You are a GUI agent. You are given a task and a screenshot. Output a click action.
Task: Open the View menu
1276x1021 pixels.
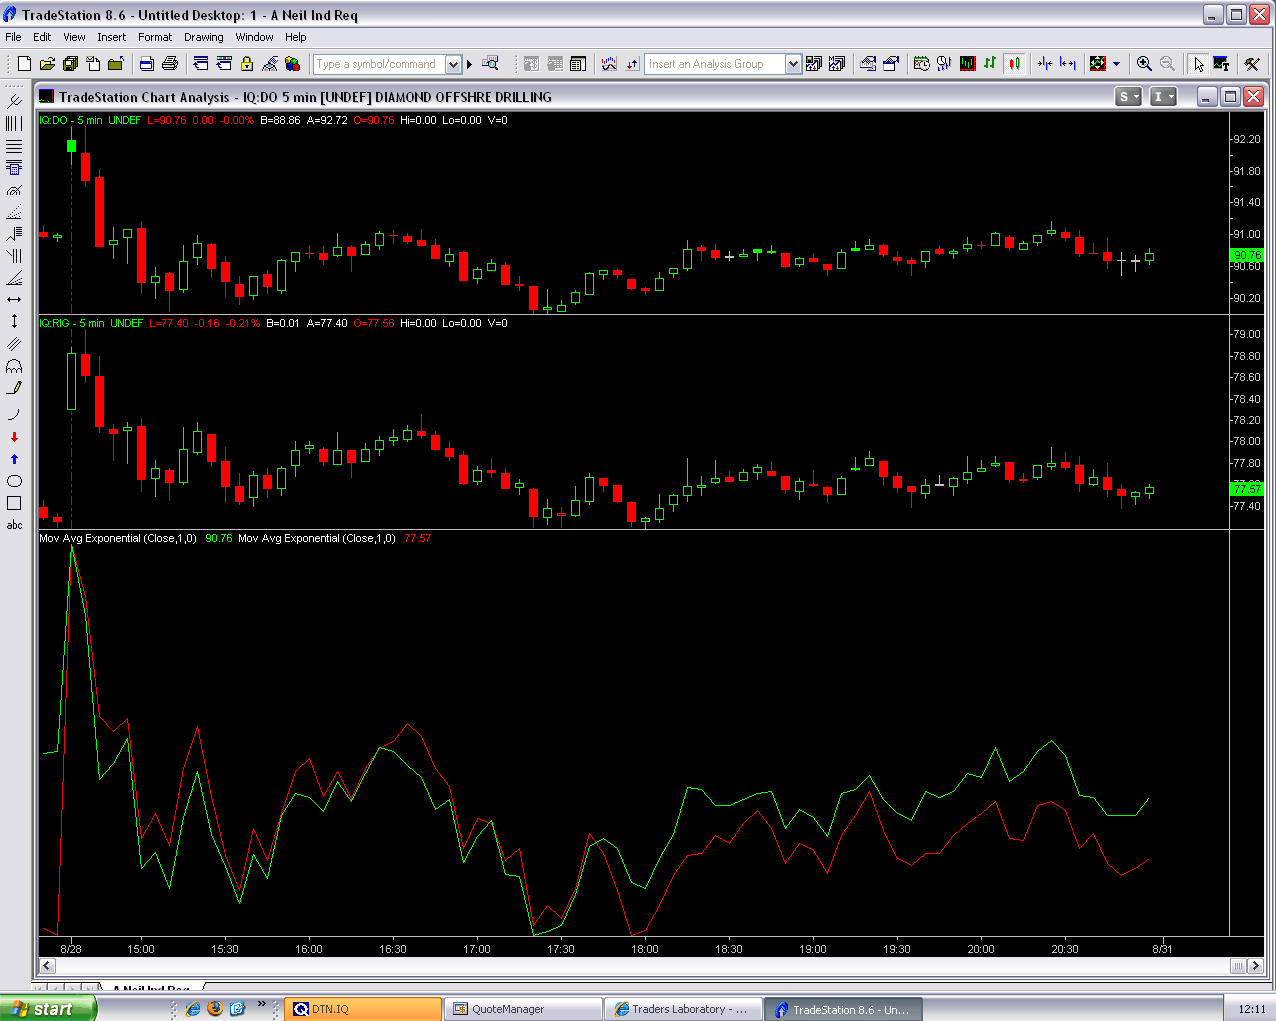[x=74, y=37]
